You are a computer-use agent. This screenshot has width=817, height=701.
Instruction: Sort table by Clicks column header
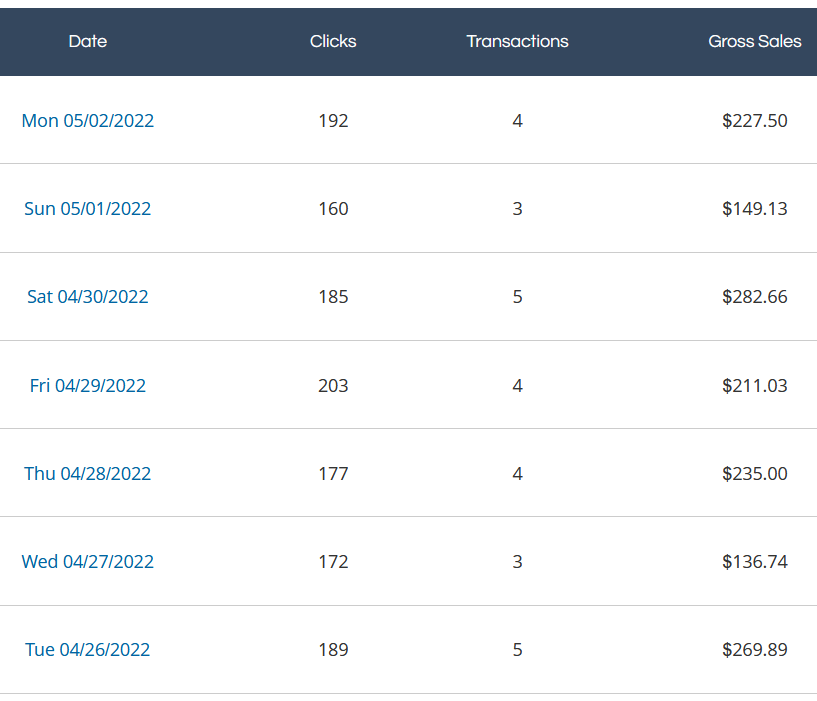pos(333,41)
